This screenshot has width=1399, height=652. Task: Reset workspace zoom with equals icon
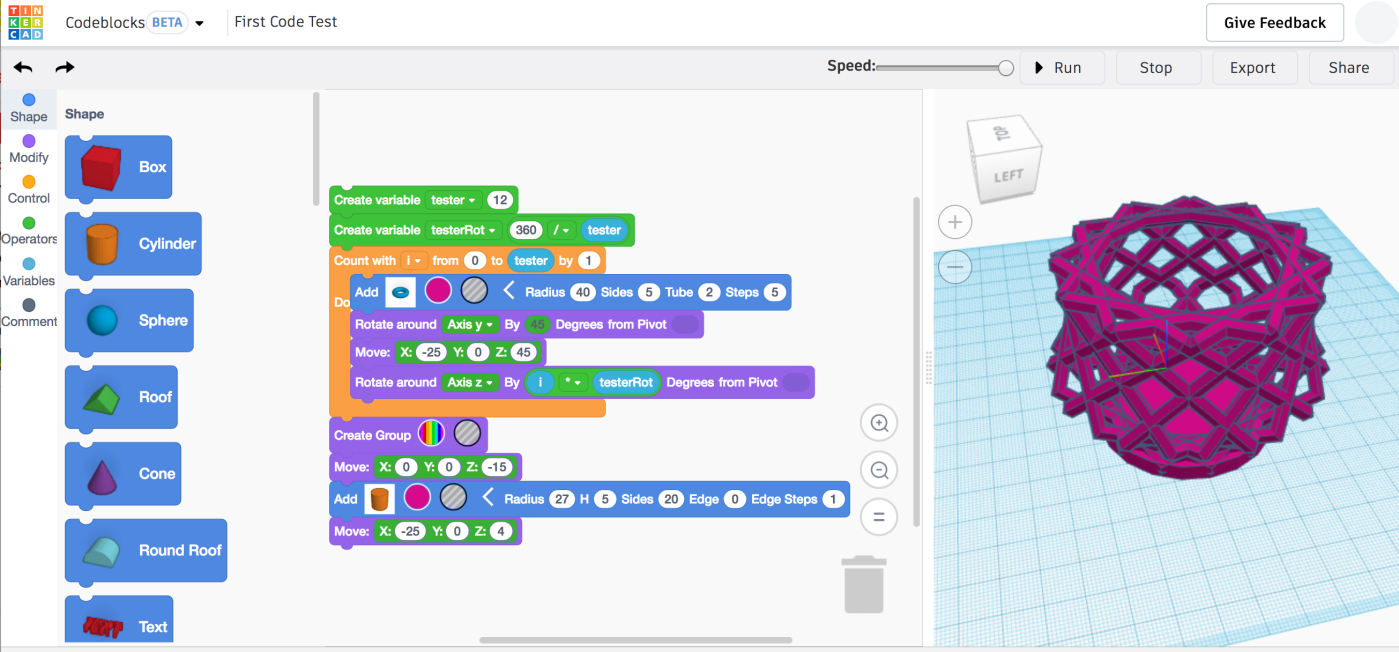879,517
